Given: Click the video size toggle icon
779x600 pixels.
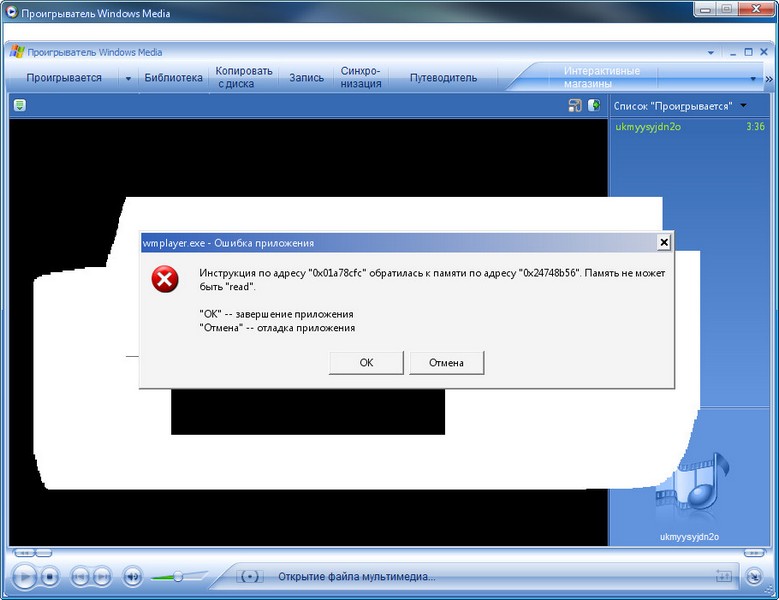Looking at the screenshot, I should (575, 105).
